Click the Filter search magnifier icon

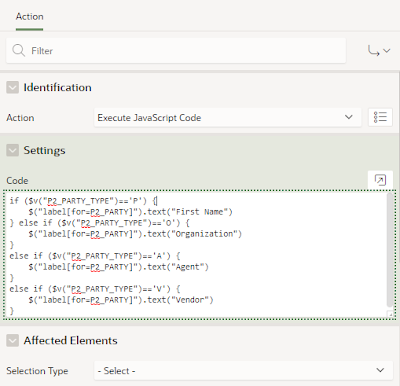click(18, 51)
